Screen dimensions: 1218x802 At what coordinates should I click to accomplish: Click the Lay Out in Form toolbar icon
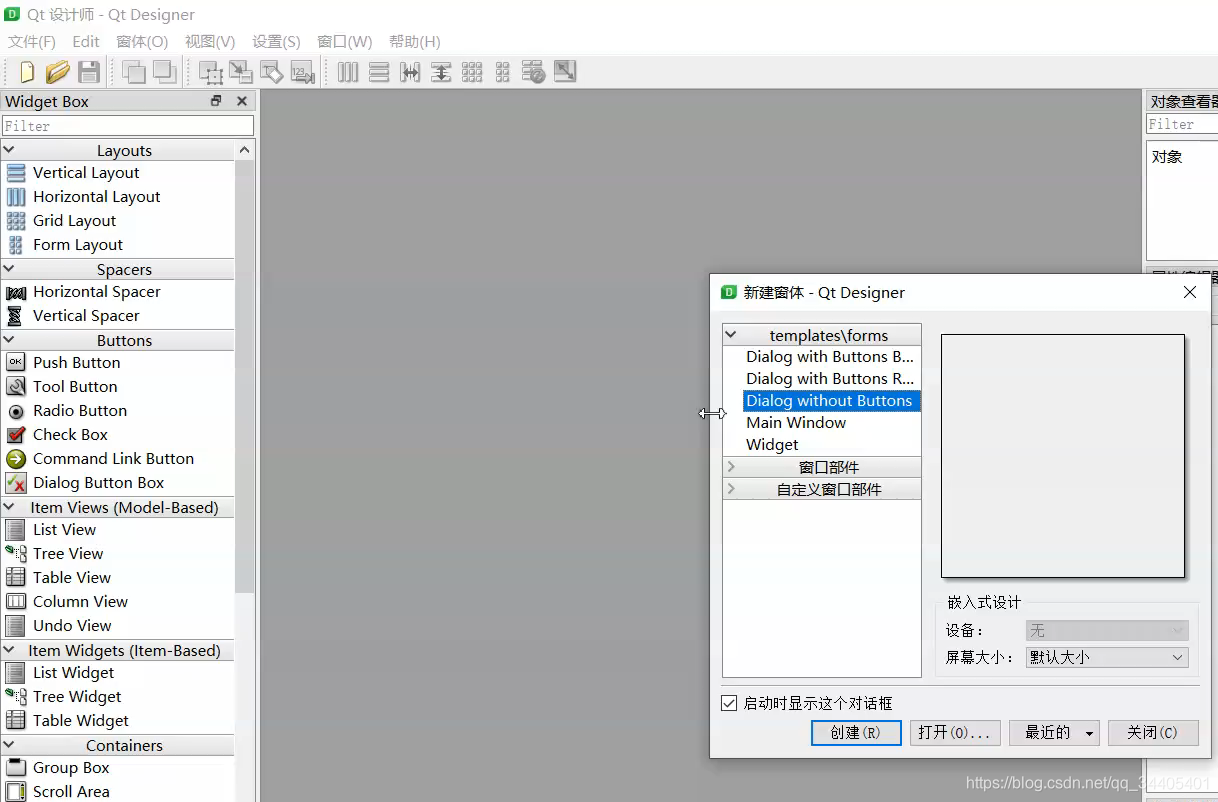(x=503, y=72)
